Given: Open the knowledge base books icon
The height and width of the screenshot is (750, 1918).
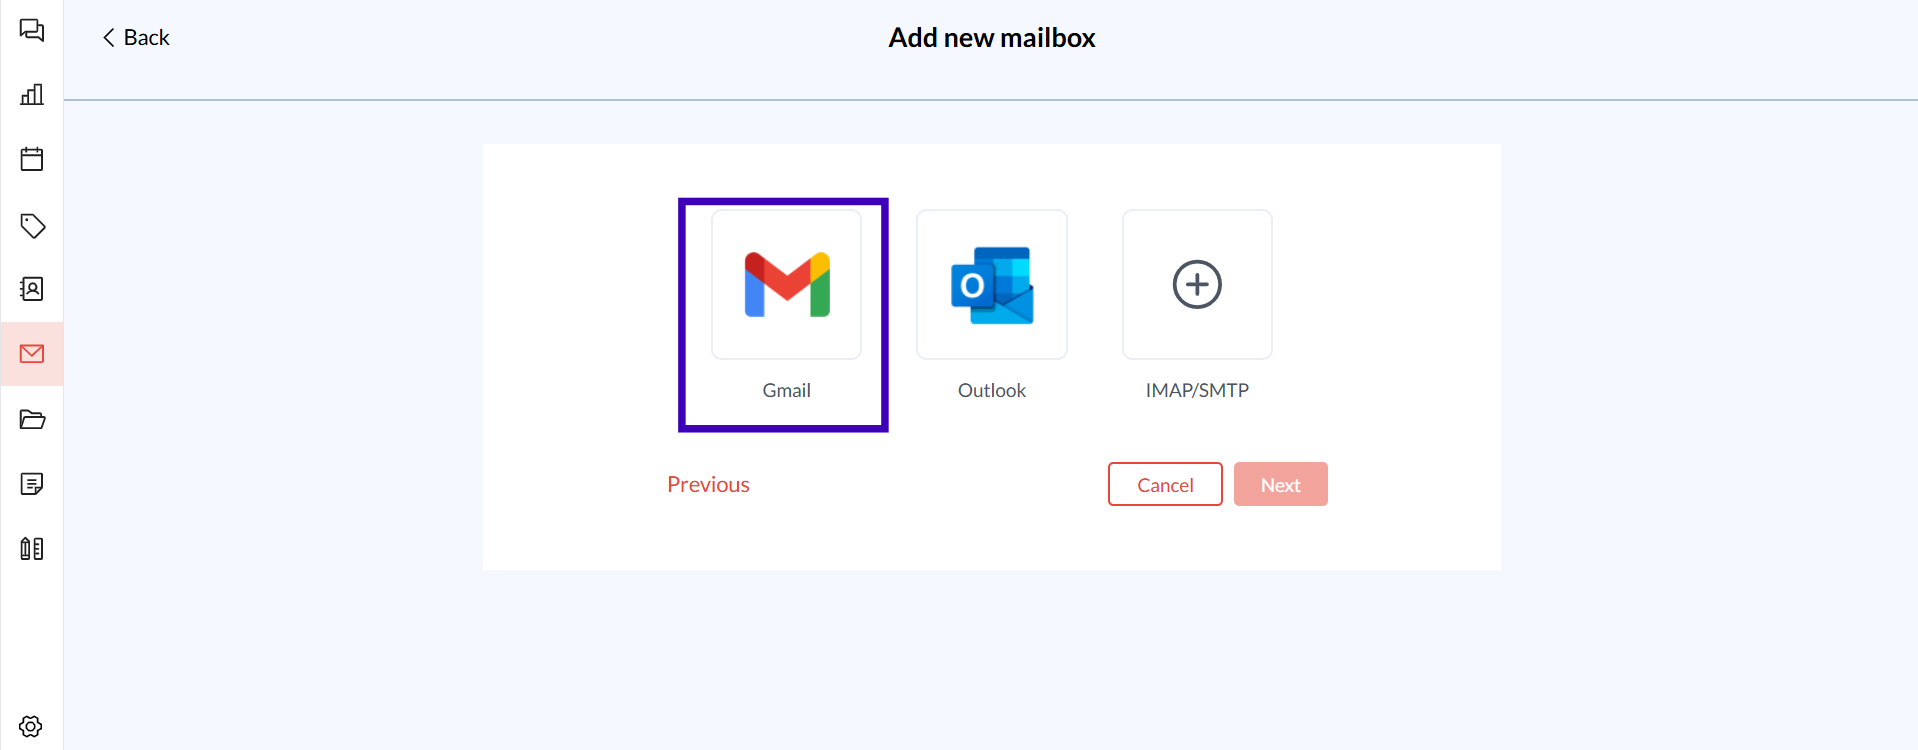Looking at the screenshot, I should (x=32, y=548).
